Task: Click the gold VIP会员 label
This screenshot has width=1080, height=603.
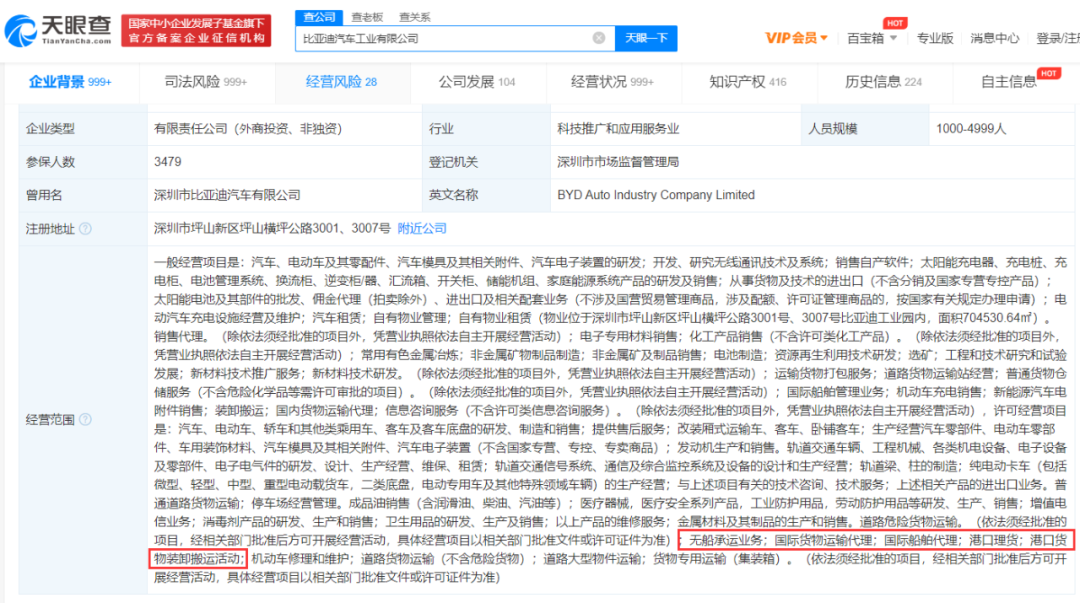Action: (x=790, y=37)
